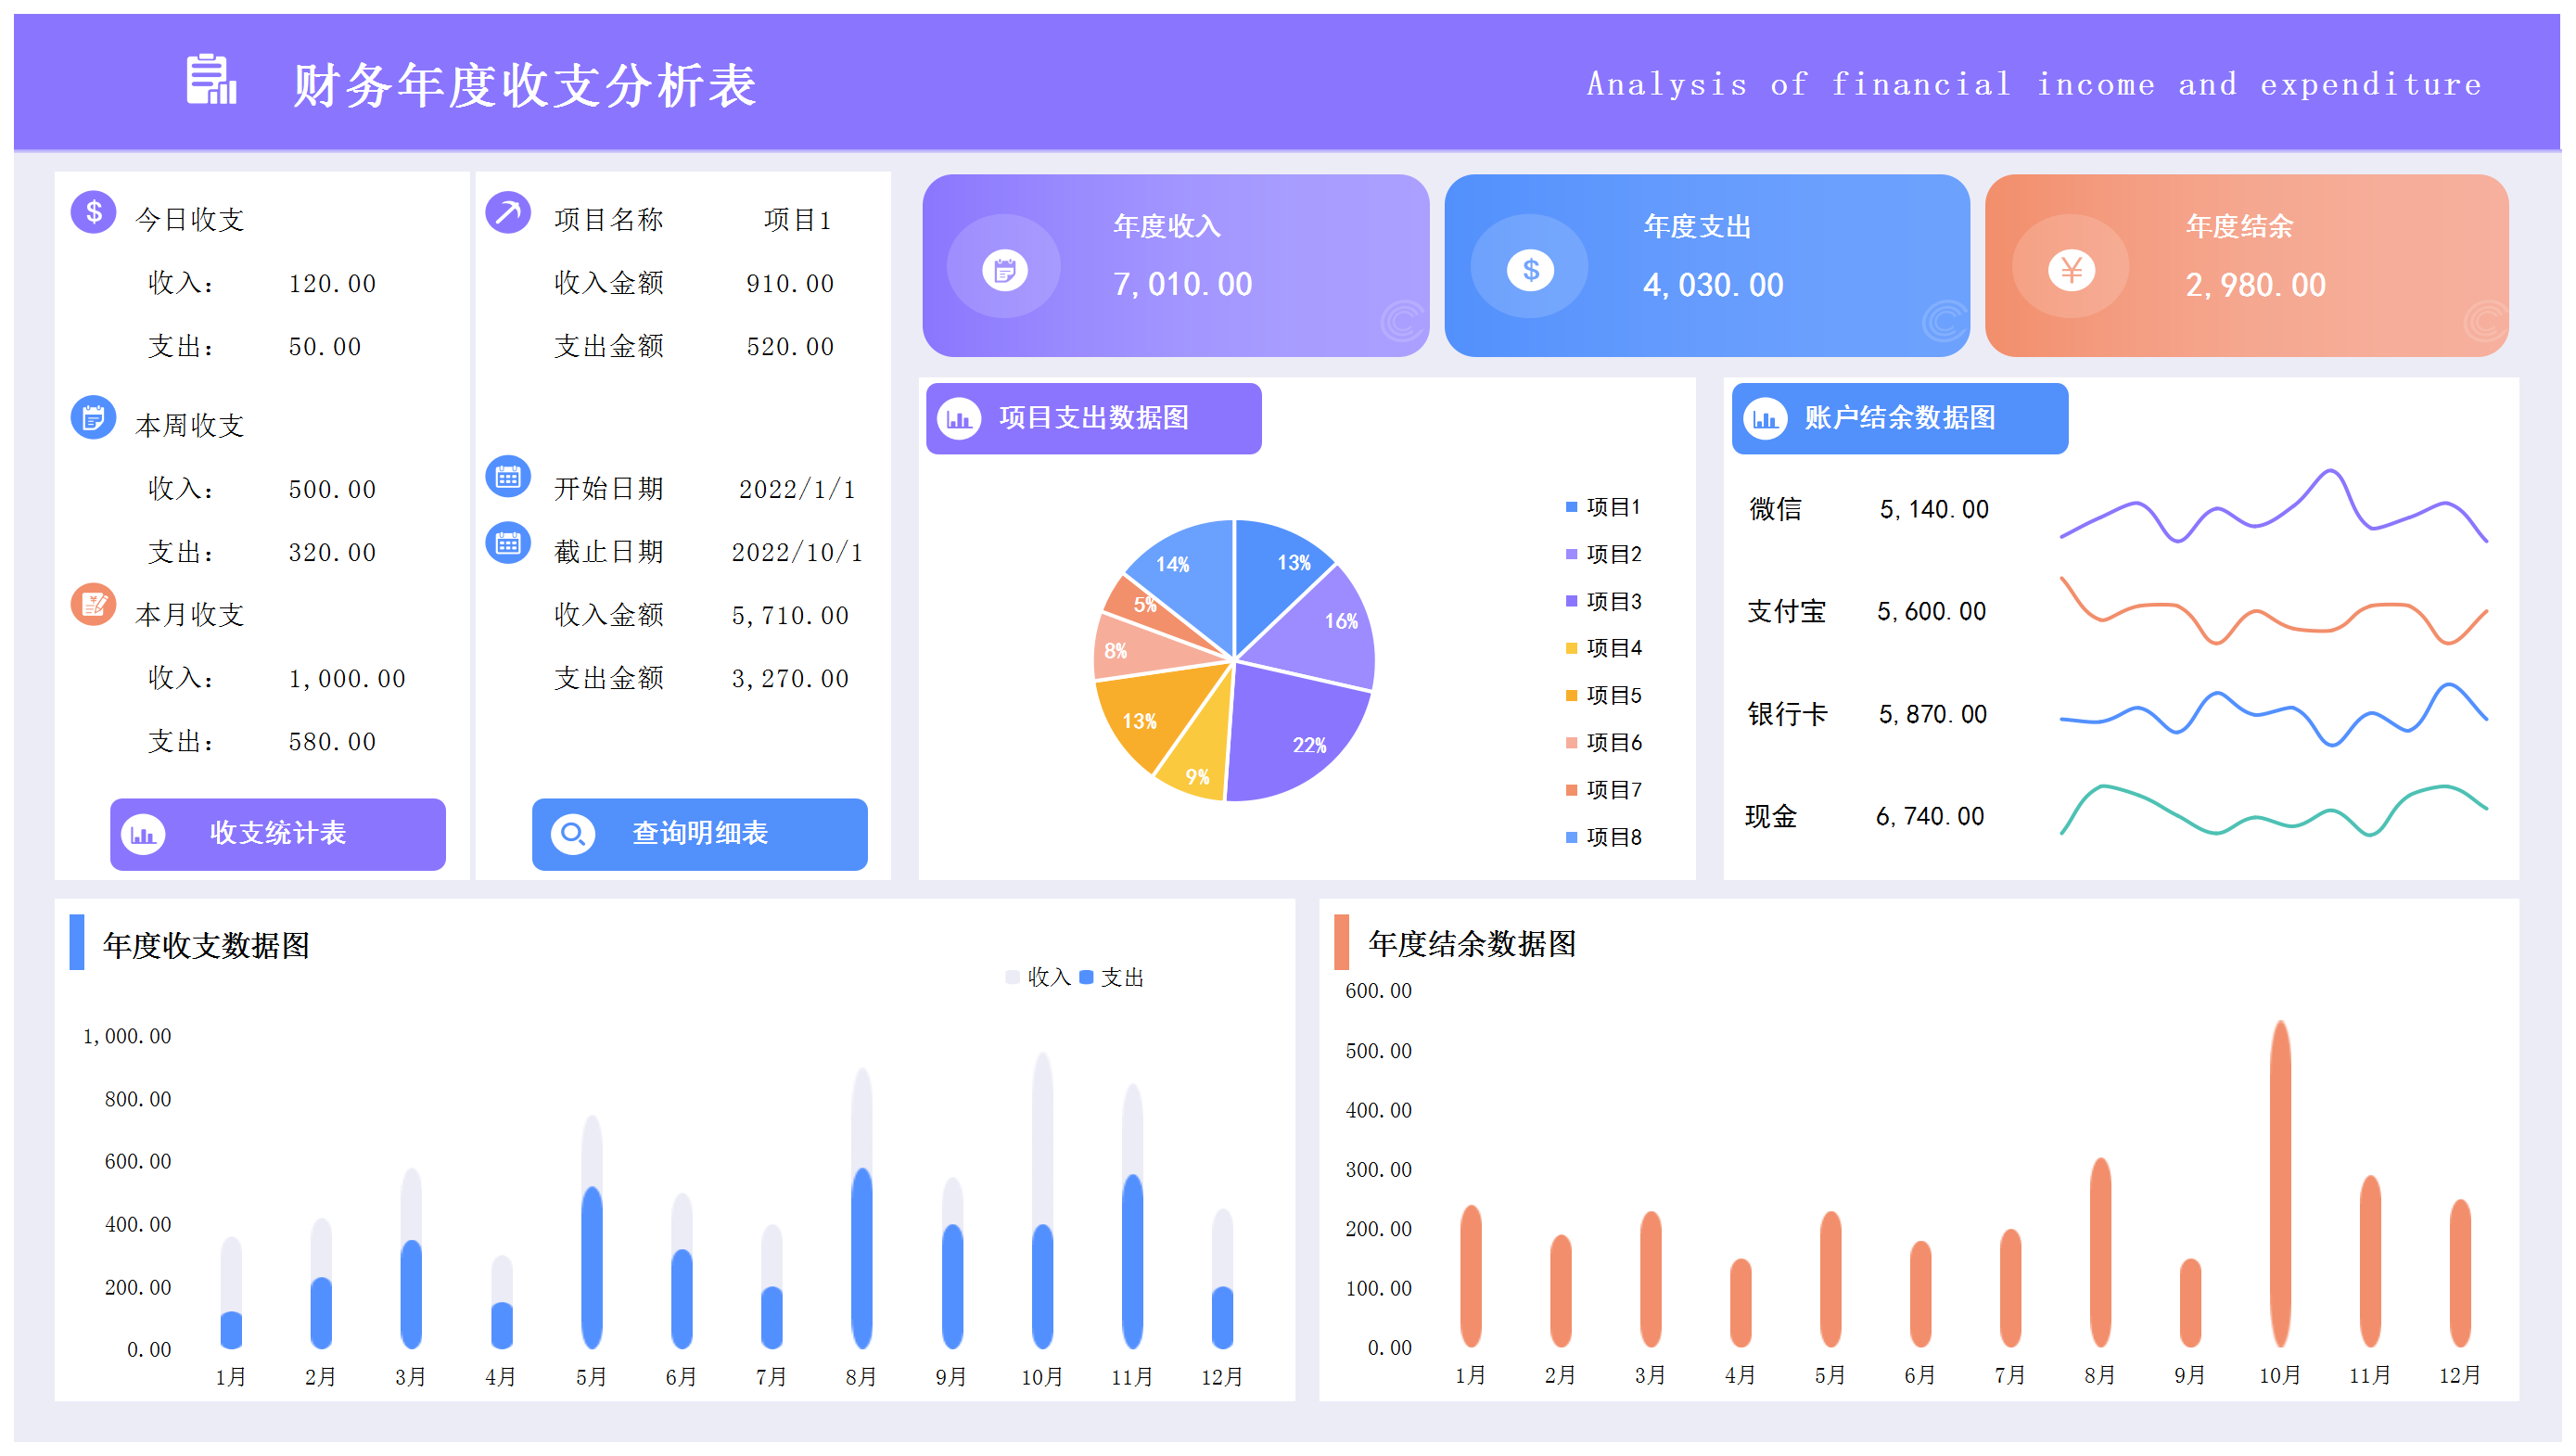The height and width of the screenshot is (1456, 2576).
Task: Click the notepad icon in 年度收入 card
Action: coord(1004,269)
